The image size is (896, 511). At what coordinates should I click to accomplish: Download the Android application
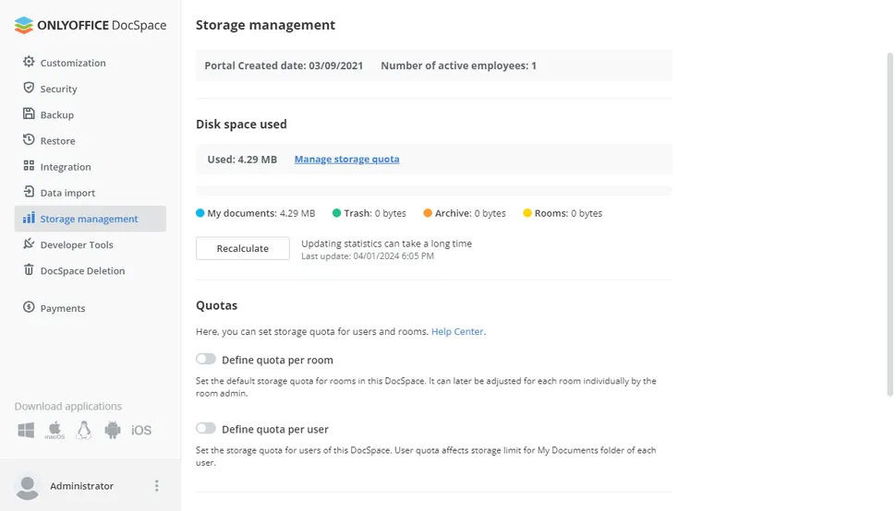[112, 430]
